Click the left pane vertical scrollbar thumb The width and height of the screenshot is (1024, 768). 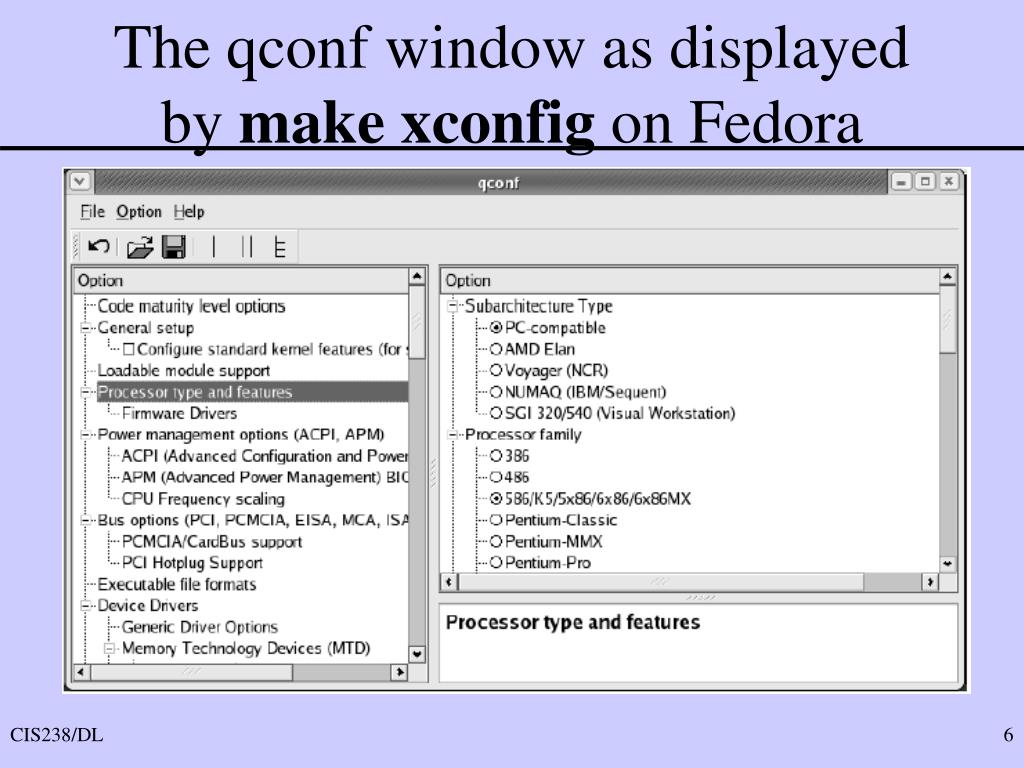417,321
